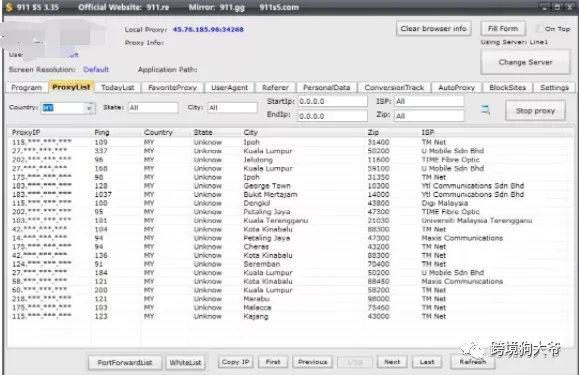Click the Copy IP button

236,362
